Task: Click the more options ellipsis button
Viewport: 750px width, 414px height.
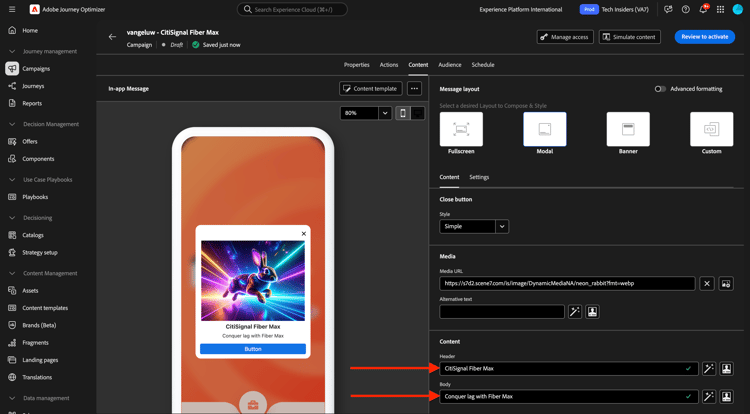Action: pyautogui.click(x=414, y=88)
